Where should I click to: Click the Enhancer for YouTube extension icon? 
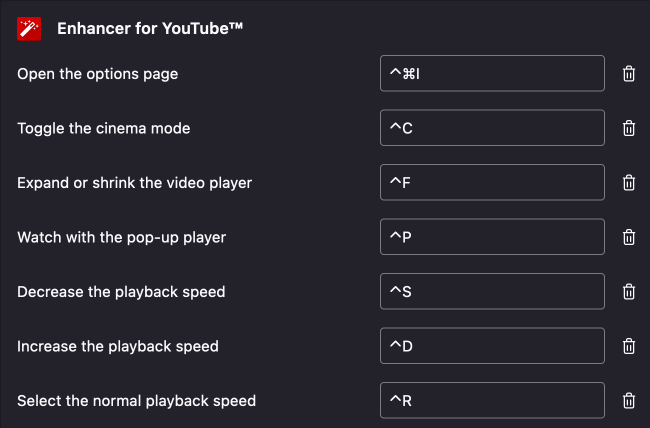[x=29, y=29]
